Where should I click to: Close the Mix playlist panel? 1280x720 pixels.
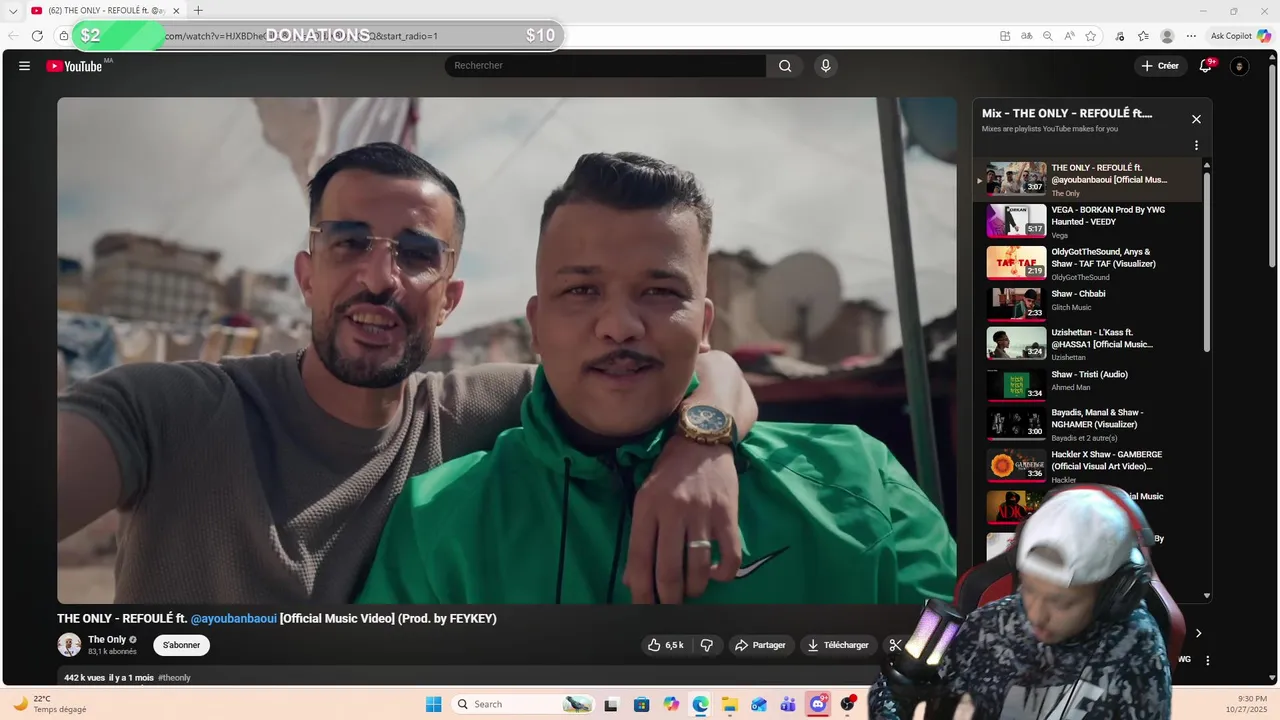(x=1196, y=119)
